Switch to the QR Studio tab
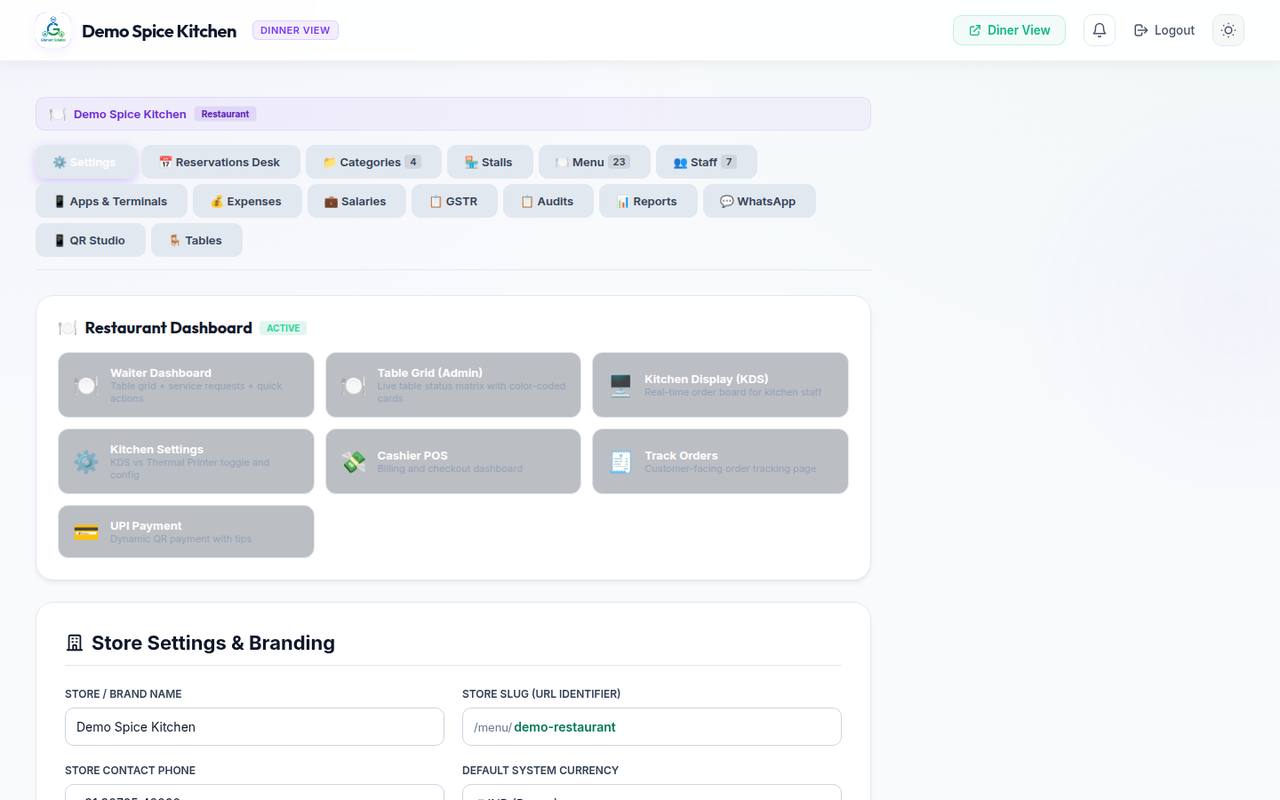 click(x=90, y=240)
